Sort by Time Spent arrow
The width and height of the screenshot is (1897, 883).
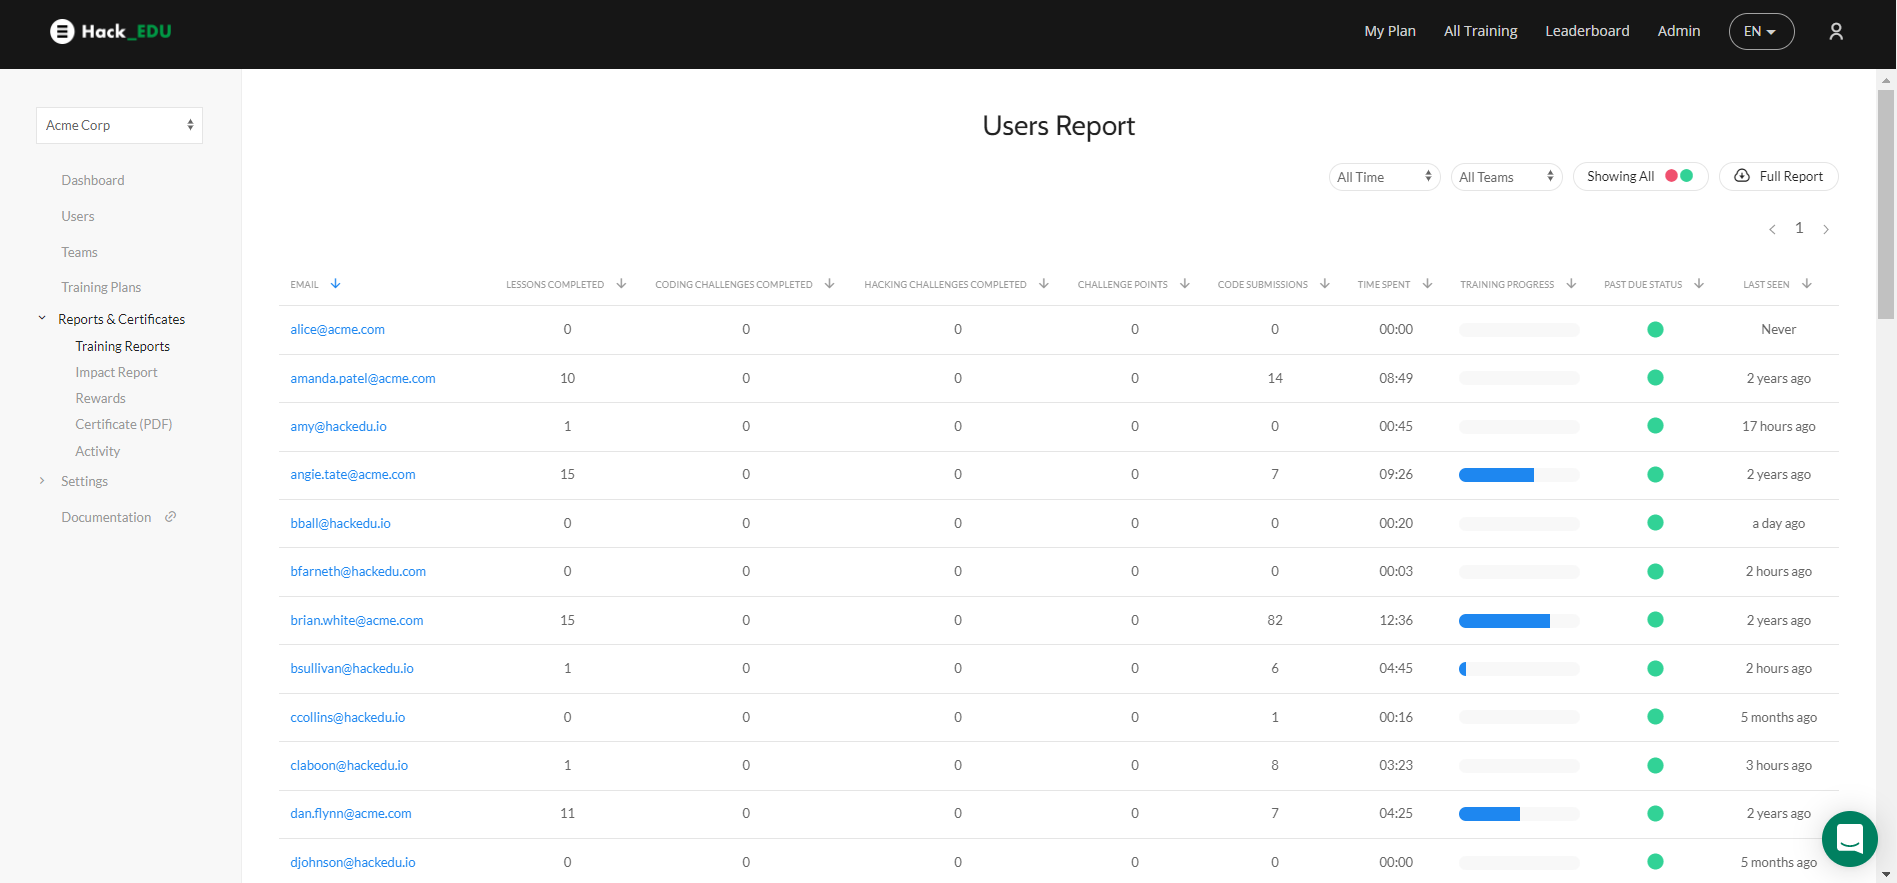(x=1427, y=284)
